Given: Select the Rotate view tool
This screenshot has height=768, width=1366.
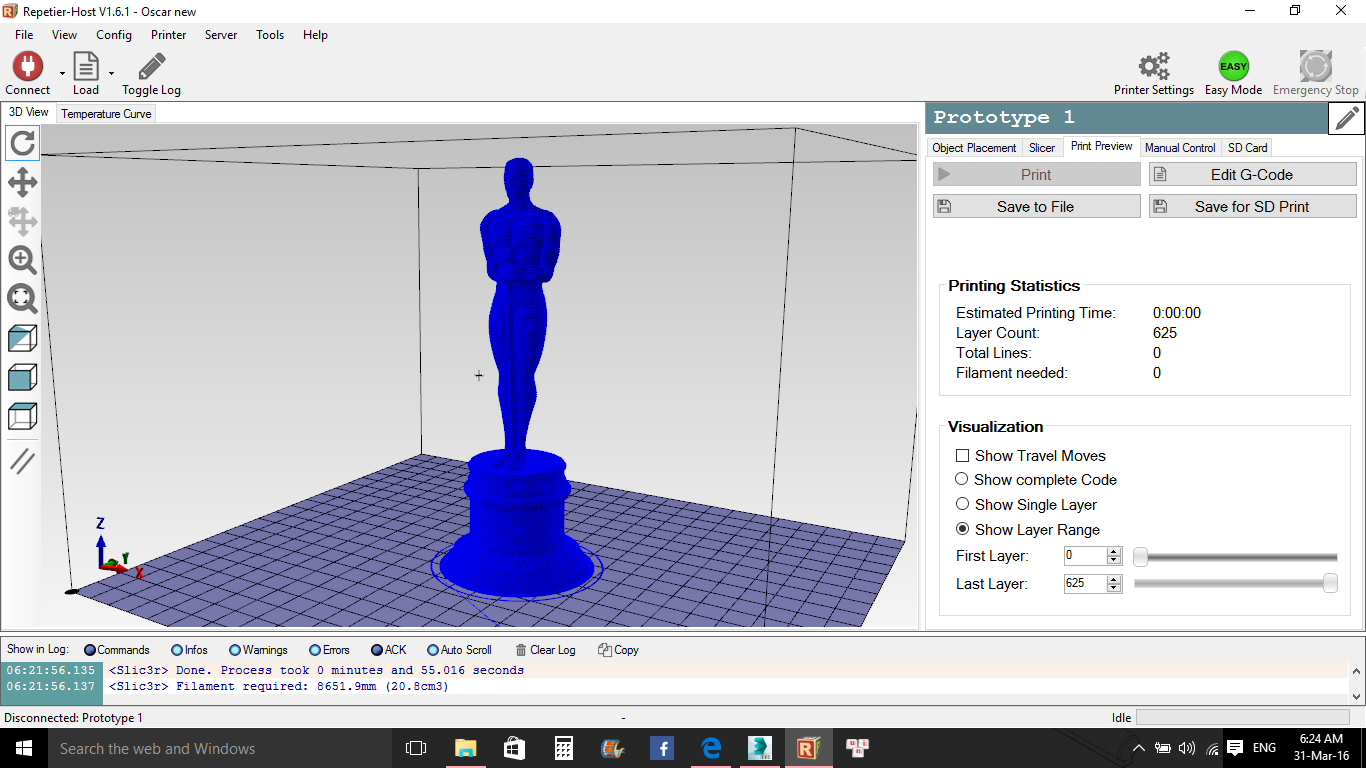Looking at the screenshot, I should click(22, 143).
